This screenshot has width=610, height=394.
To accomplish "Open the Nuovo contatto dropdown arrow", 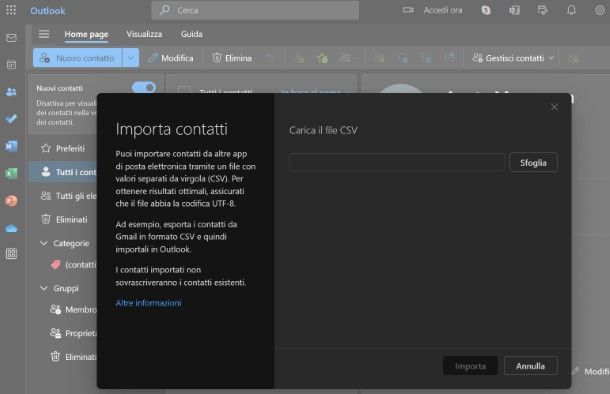I will tap(131, 58).
